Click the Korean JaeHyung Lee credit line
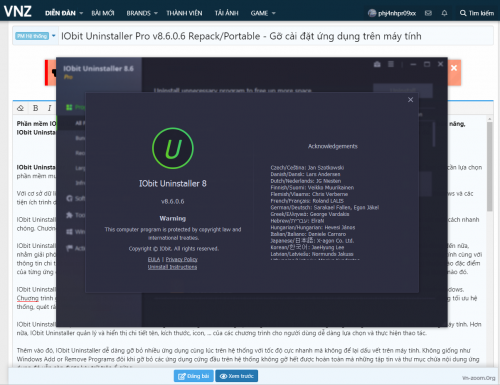 pos(307,247)
